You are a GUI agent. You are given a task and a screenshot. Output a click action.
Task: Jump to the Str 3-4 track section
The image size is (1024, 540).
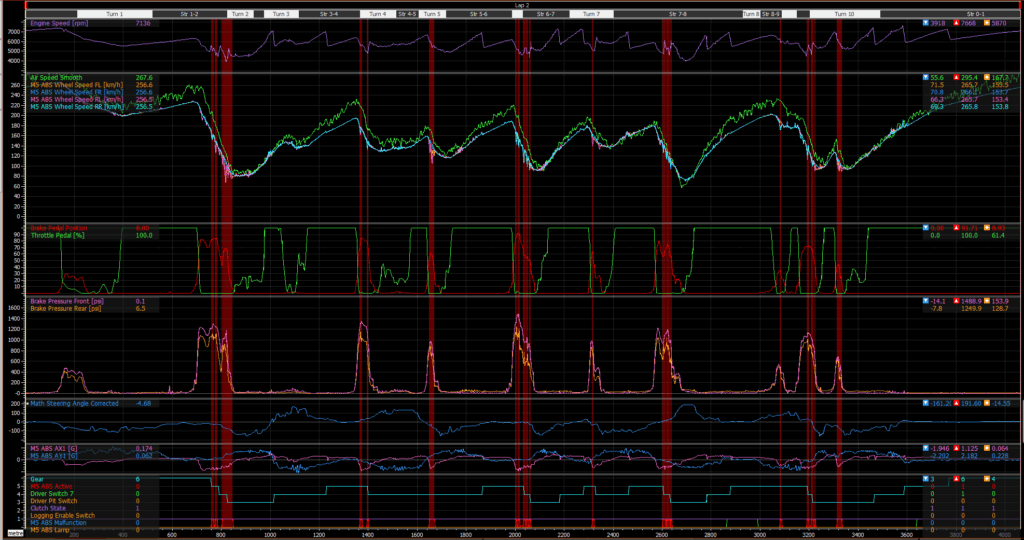(328, 15)
